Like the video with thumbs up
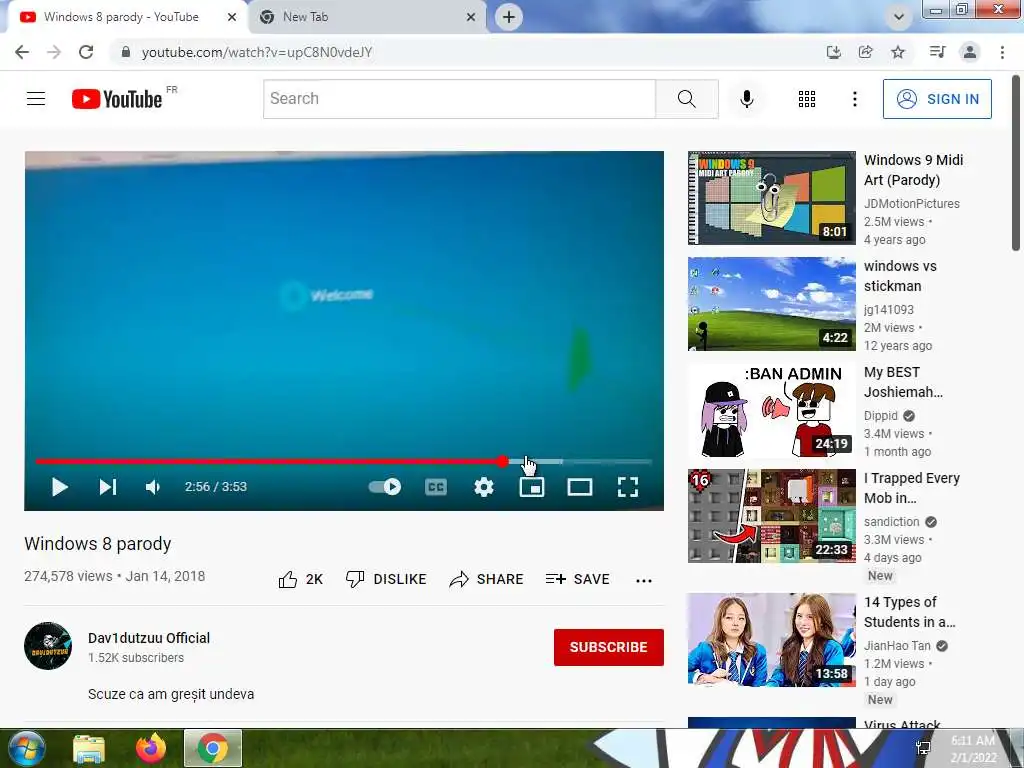 (300, 579)
